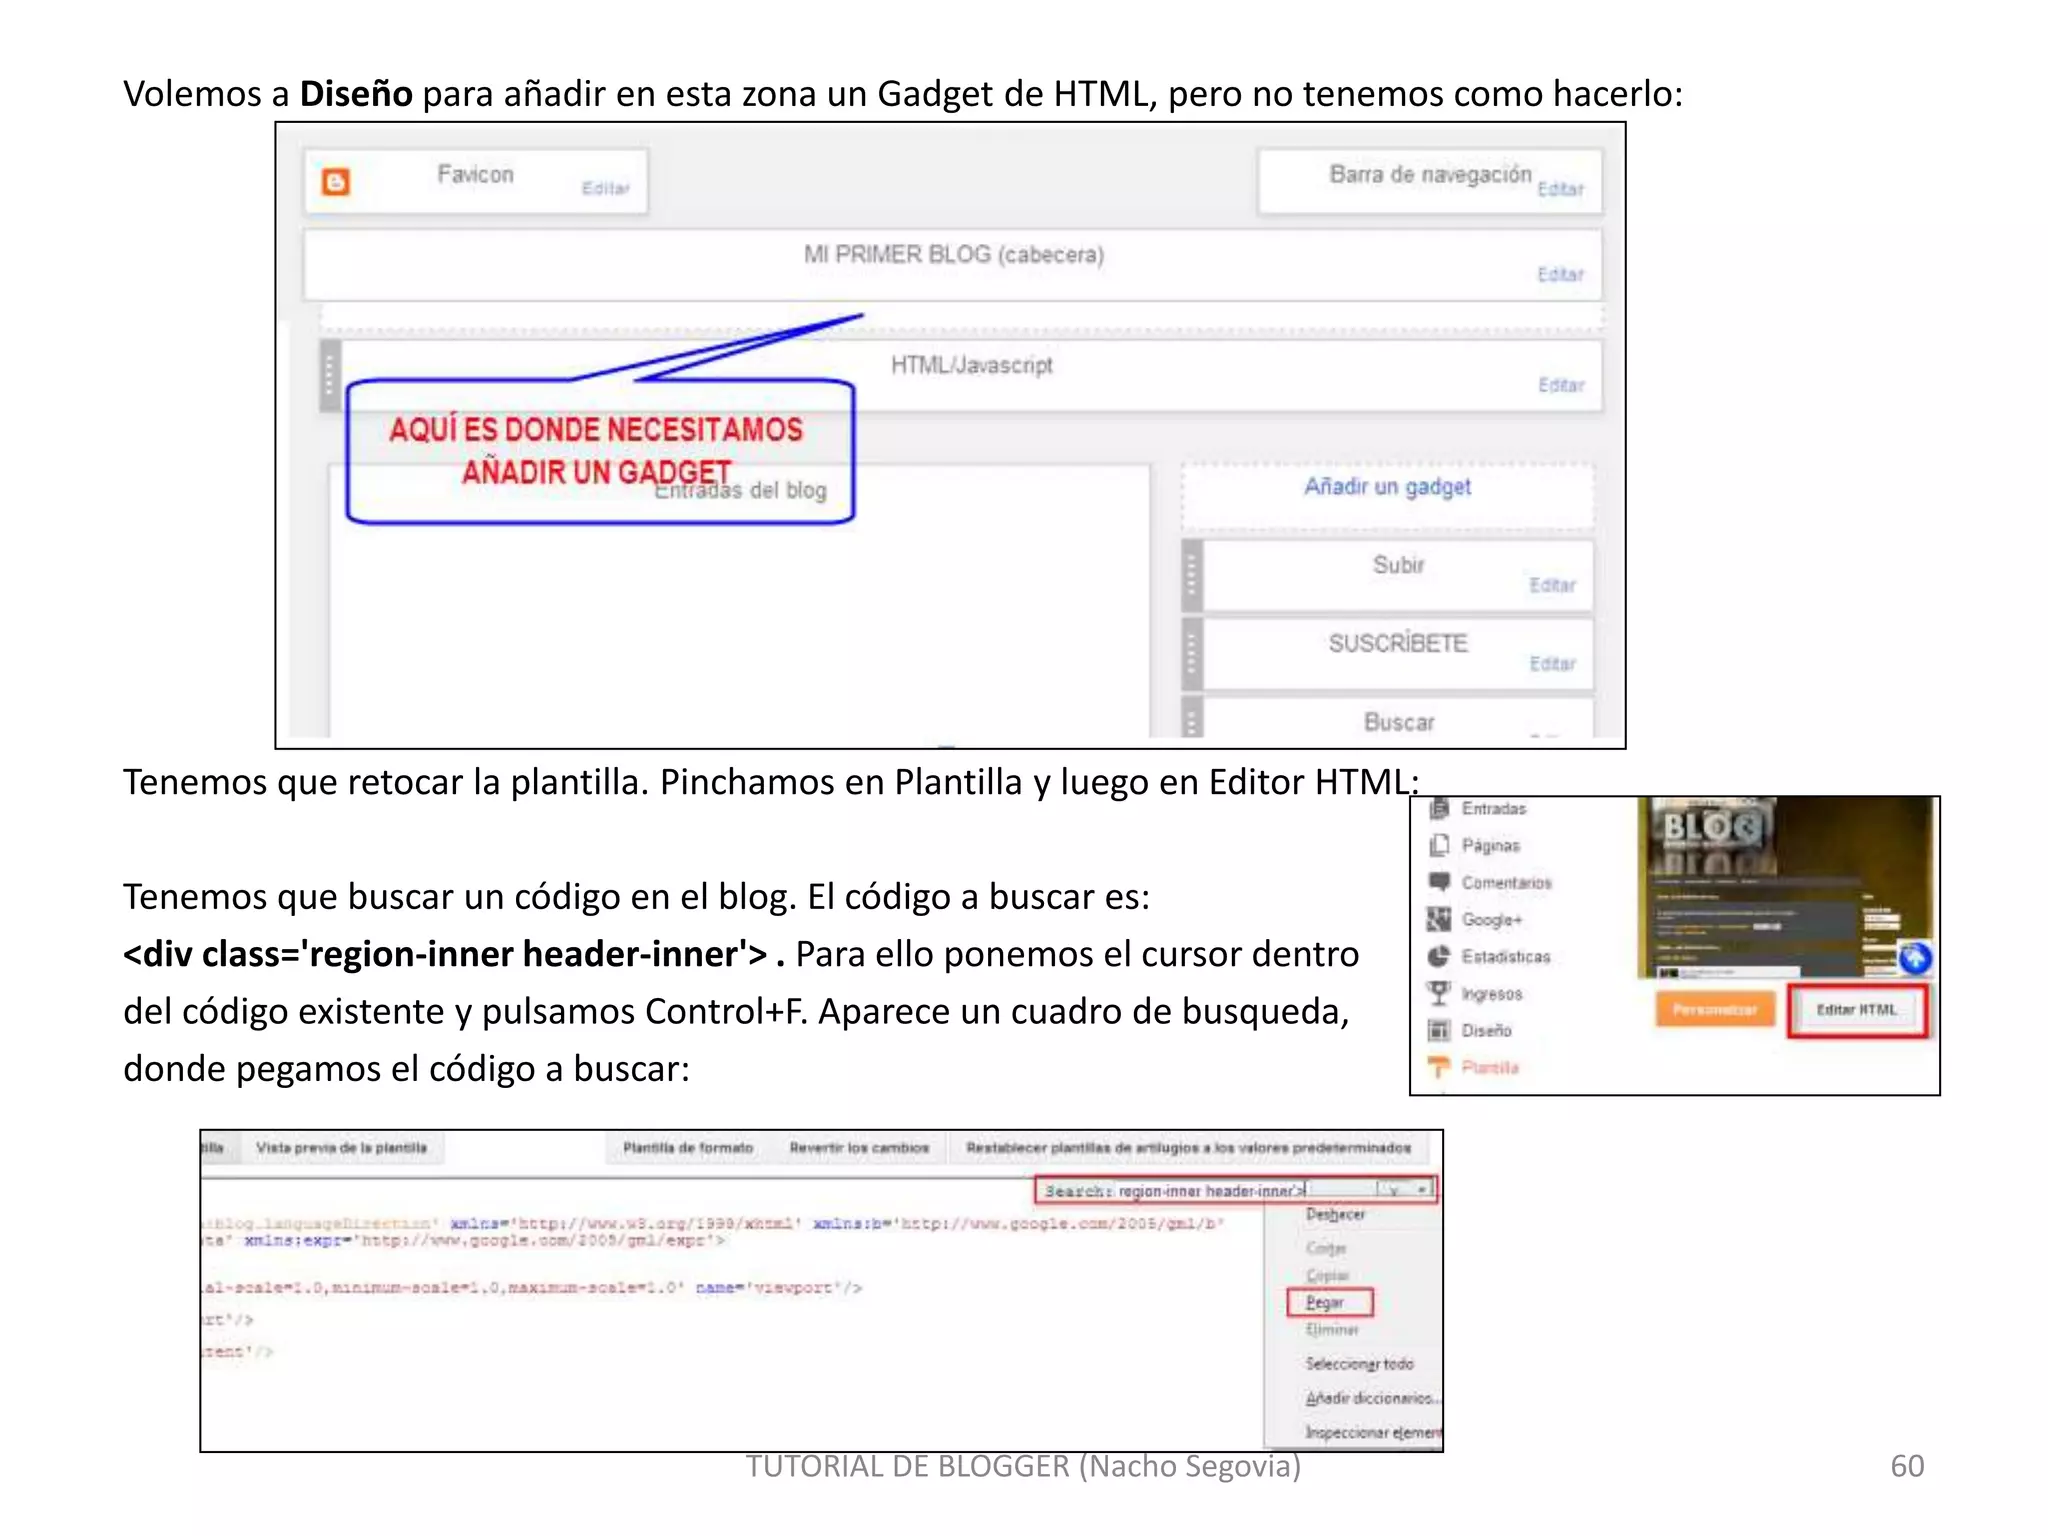
Task: Choose Inspeccionar elemento from the context menu
Action: [1373, 1433]
